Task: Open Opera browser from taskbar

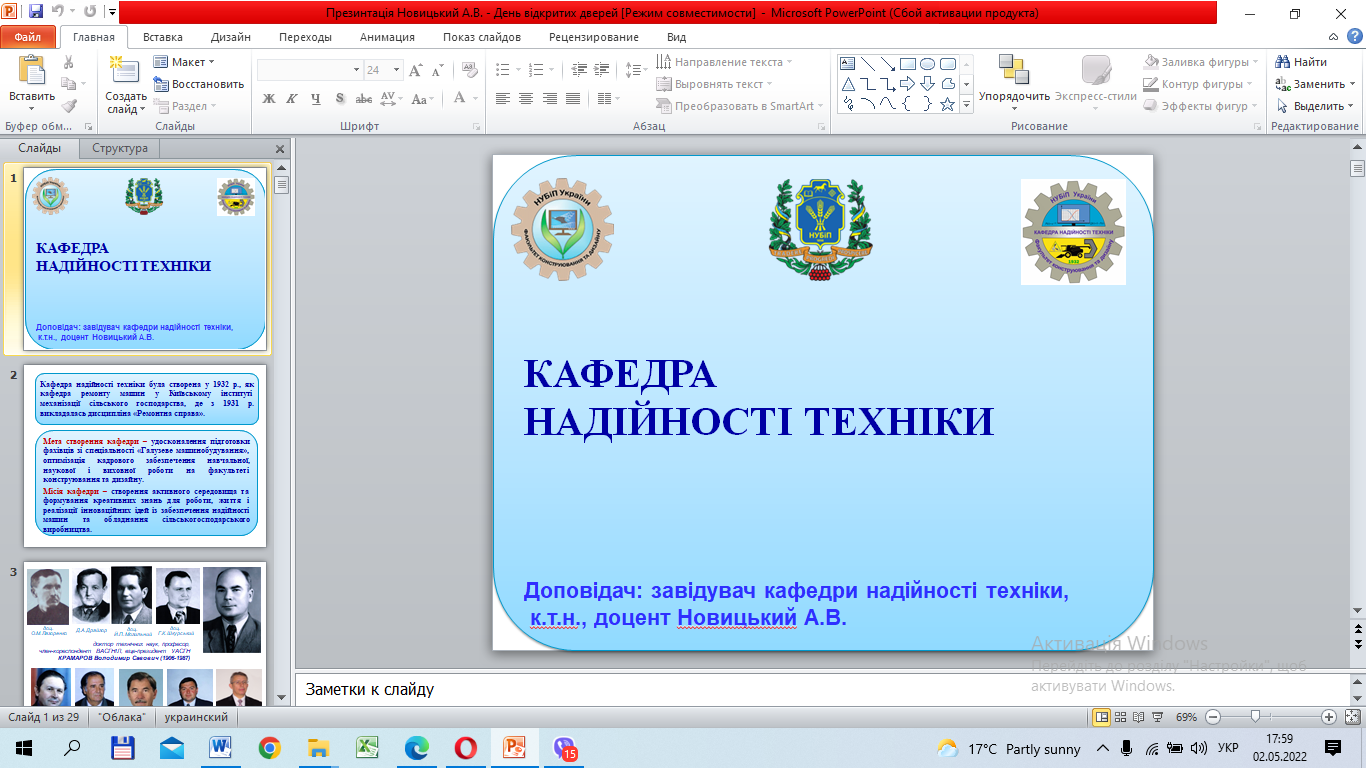Action: (466, 747)
